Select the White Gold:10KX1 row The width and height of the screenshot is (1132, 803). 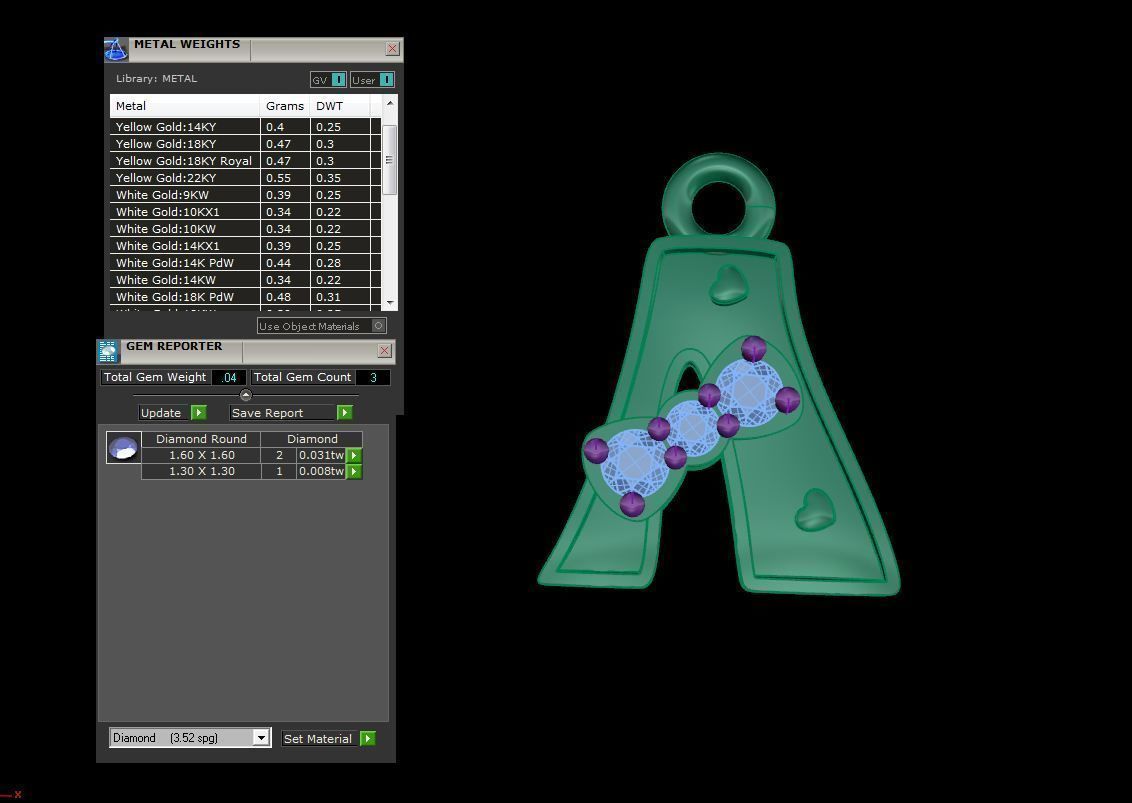(x=245, y=212)
